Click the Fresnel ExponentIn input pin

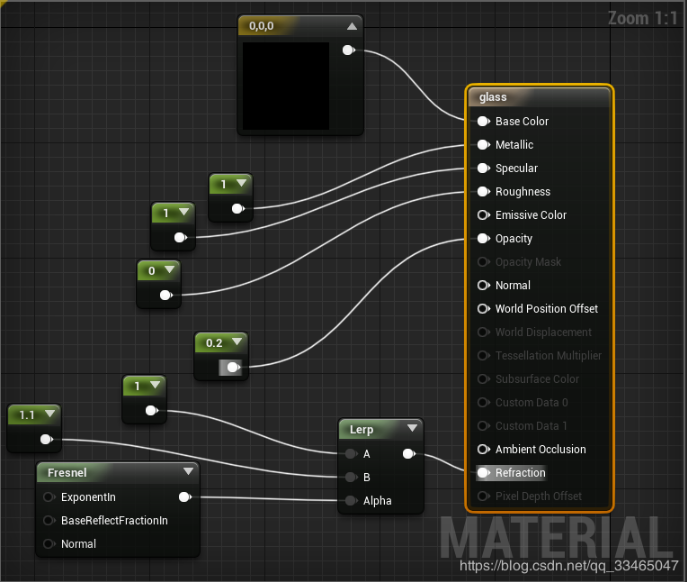[x=49, y=497]
